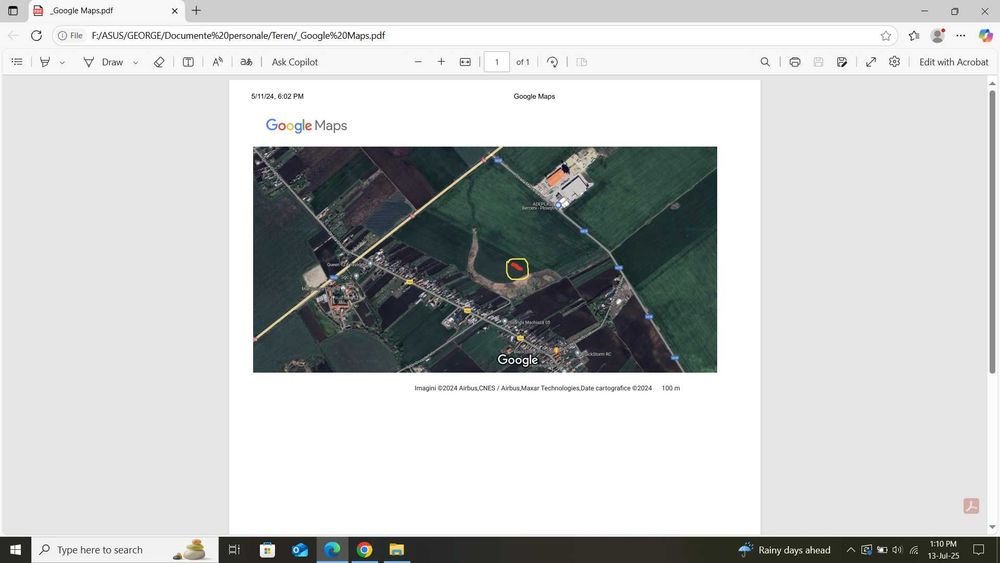Screen dimensions: 1000x563
Task: Show hidden tray icons chevron
Action: tap(851, 550)
